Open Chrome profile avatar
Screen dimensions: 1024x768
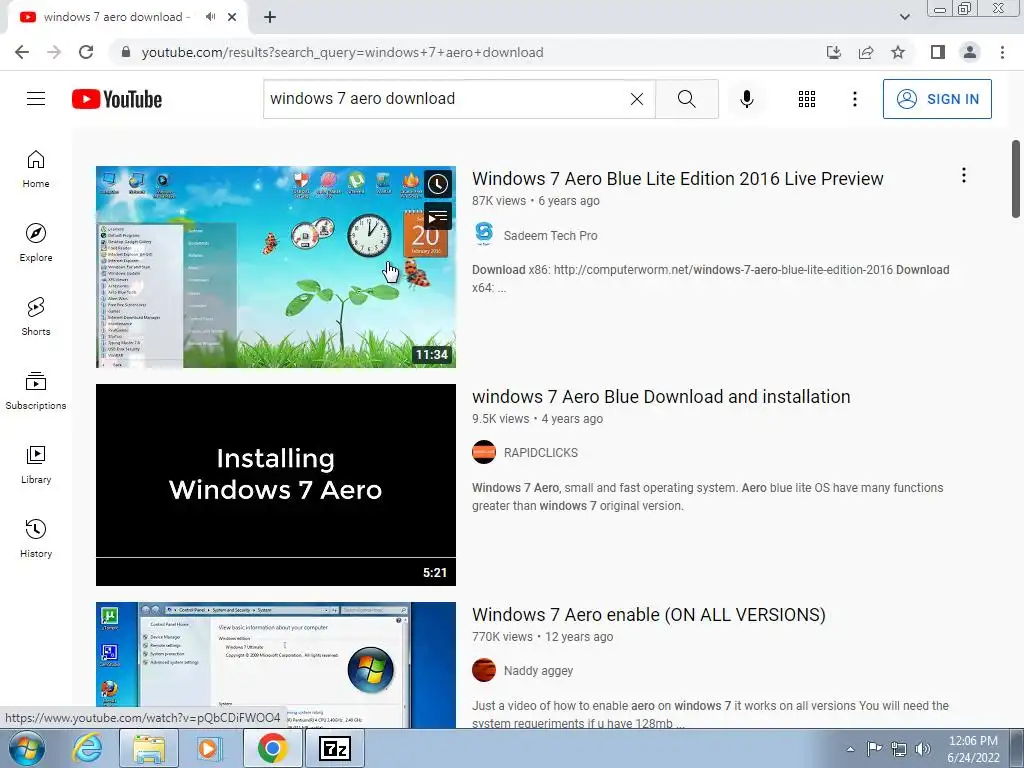point(970,52)
